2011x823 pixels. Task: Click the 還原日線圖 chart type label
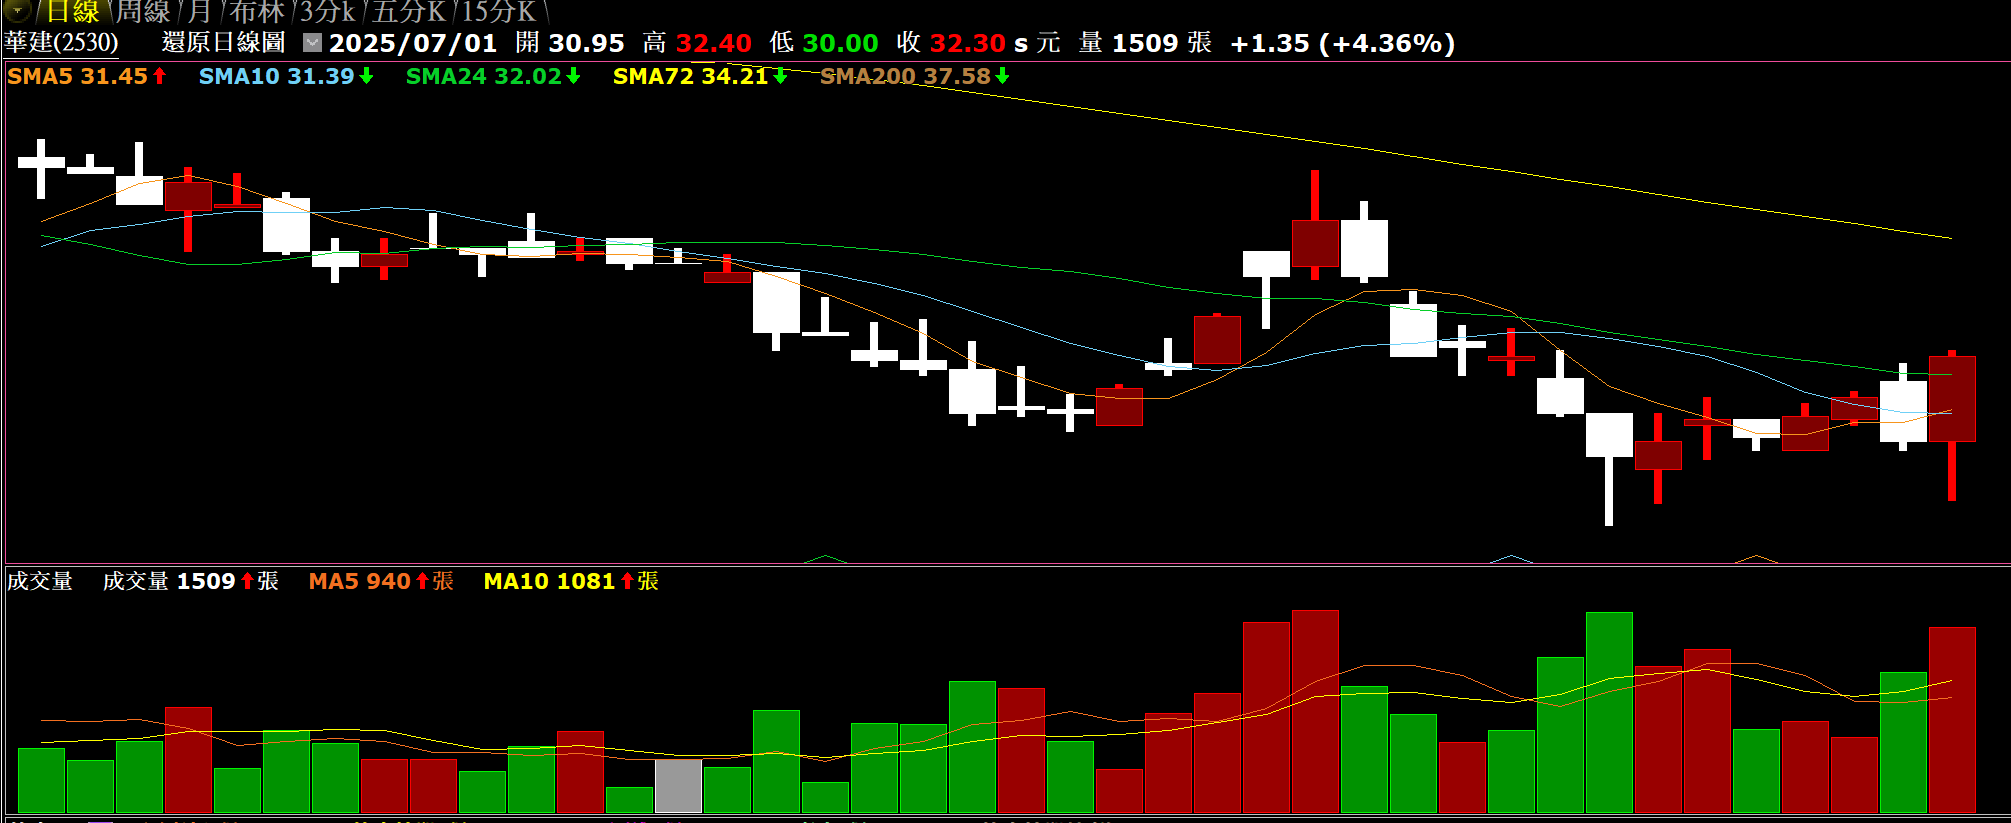223,43
